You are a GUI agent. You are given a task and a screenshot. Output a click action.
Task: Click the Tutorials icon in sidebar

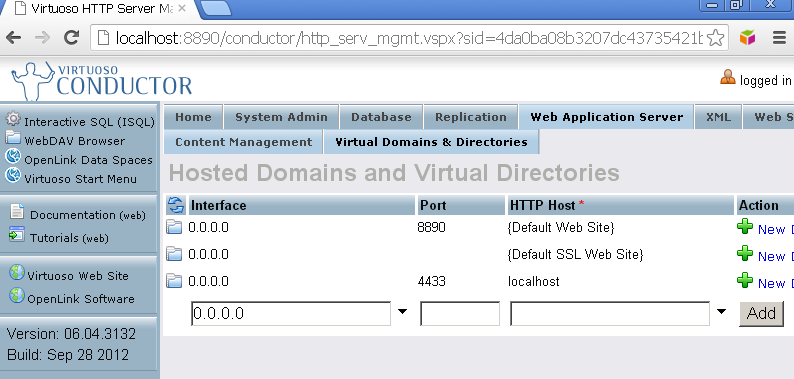click(x=17, y=235)
